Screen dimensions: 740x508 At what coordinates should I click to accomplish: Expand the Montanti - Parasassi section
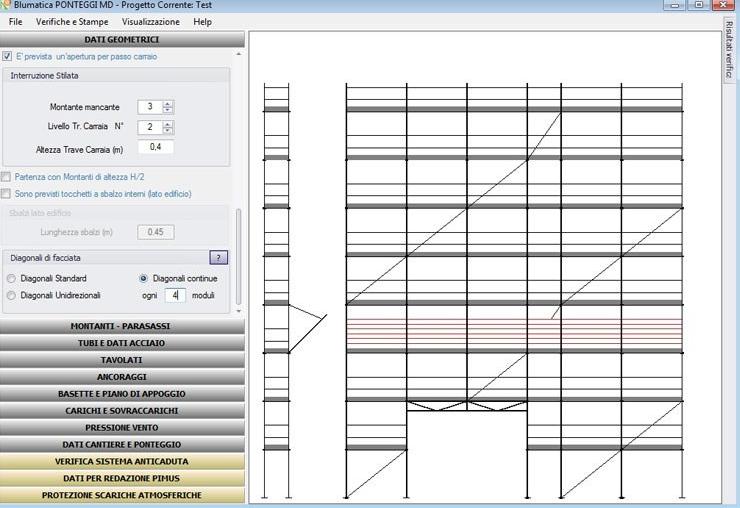(x=122, y=326)
